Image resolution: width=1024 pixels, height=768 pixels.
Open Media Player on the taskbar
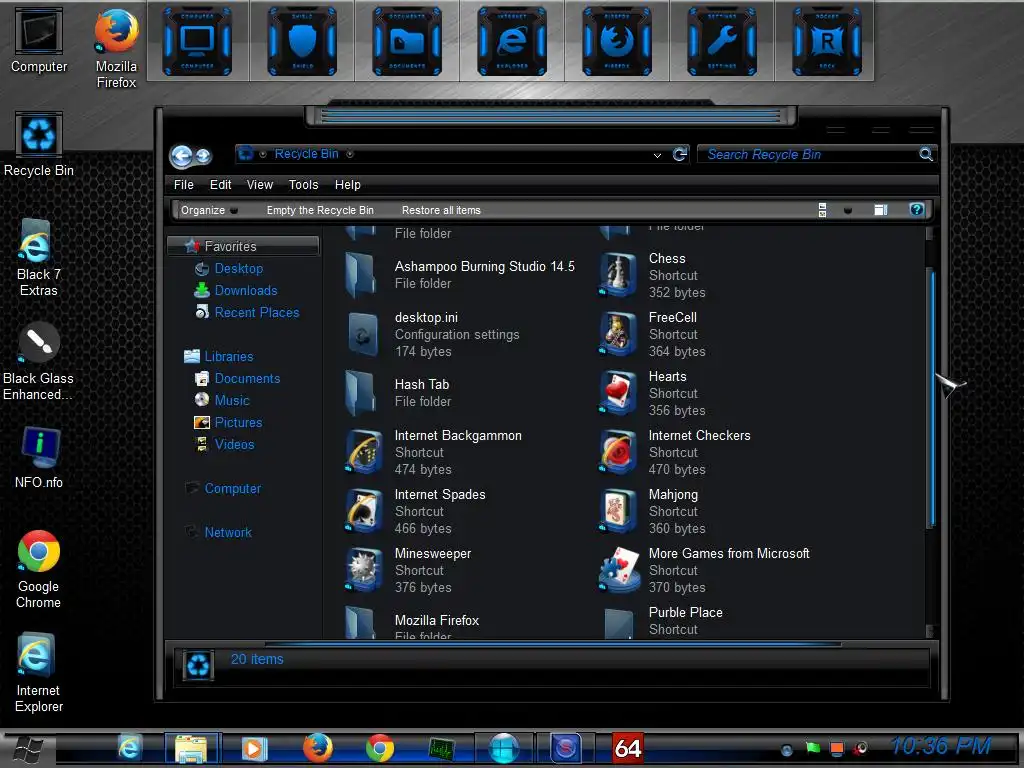[254, 748]
